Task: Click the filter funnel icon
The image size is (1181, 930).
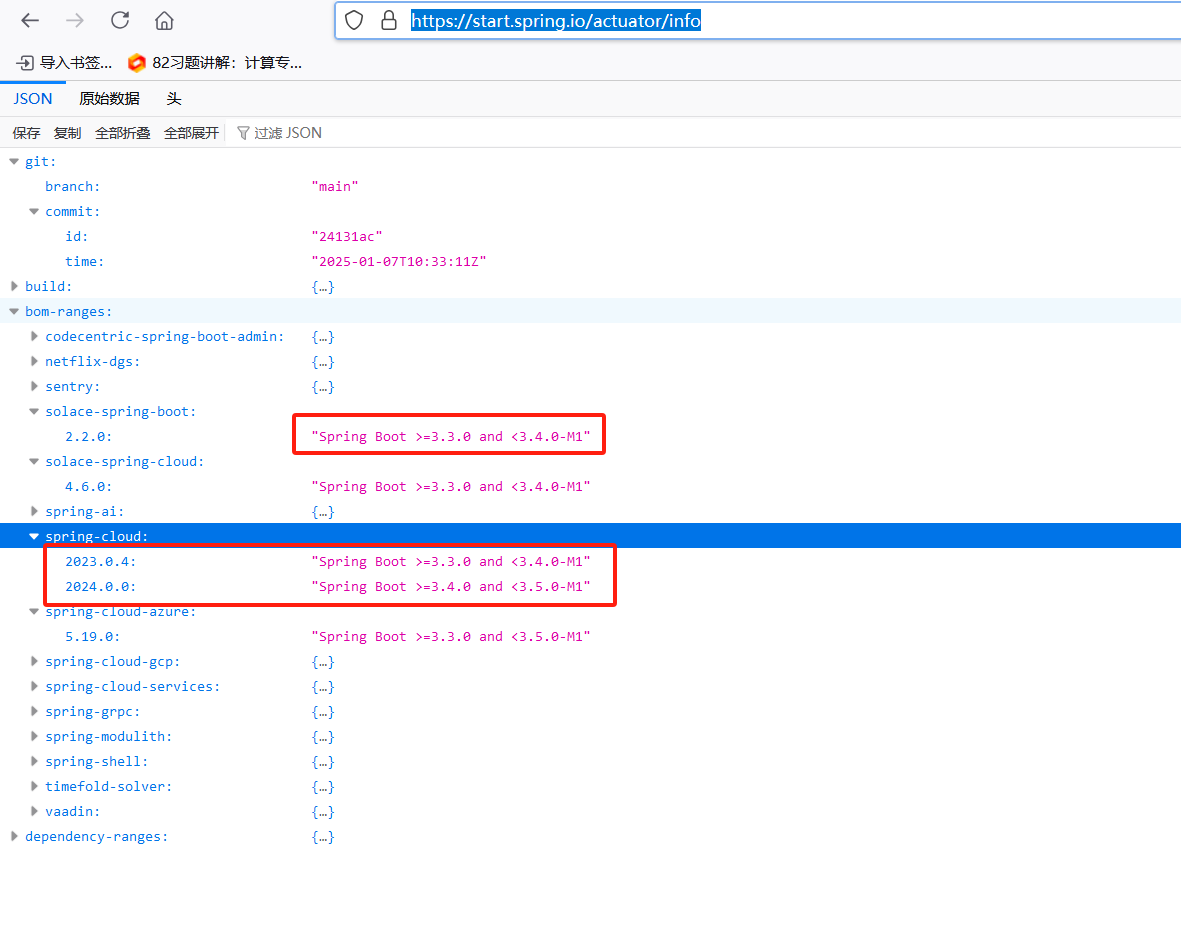Action: 243,133
